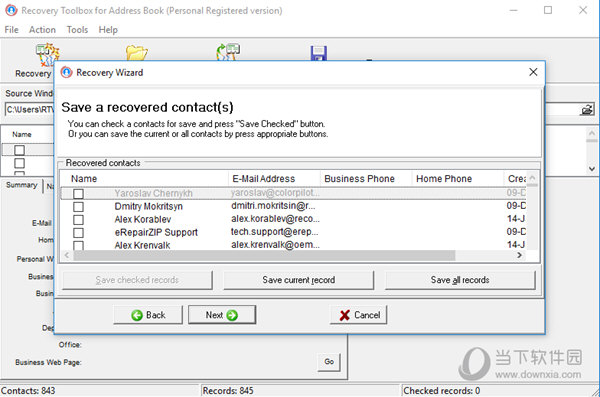This screenshot has height=397, width=600.
Task: Open the File menu
Action: coord(11,29)
